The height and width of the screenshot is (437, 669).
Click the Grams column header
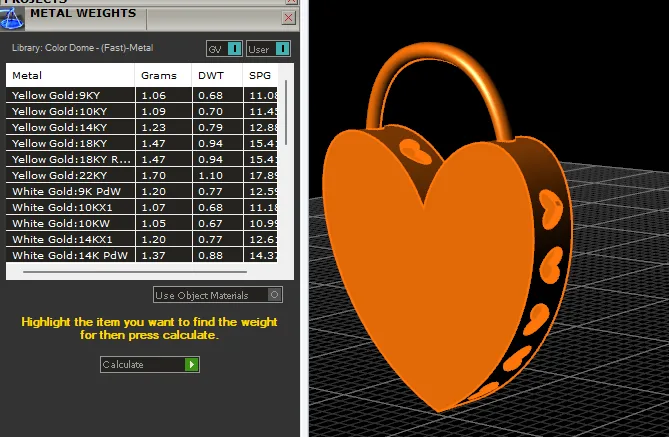pos(163,76)
